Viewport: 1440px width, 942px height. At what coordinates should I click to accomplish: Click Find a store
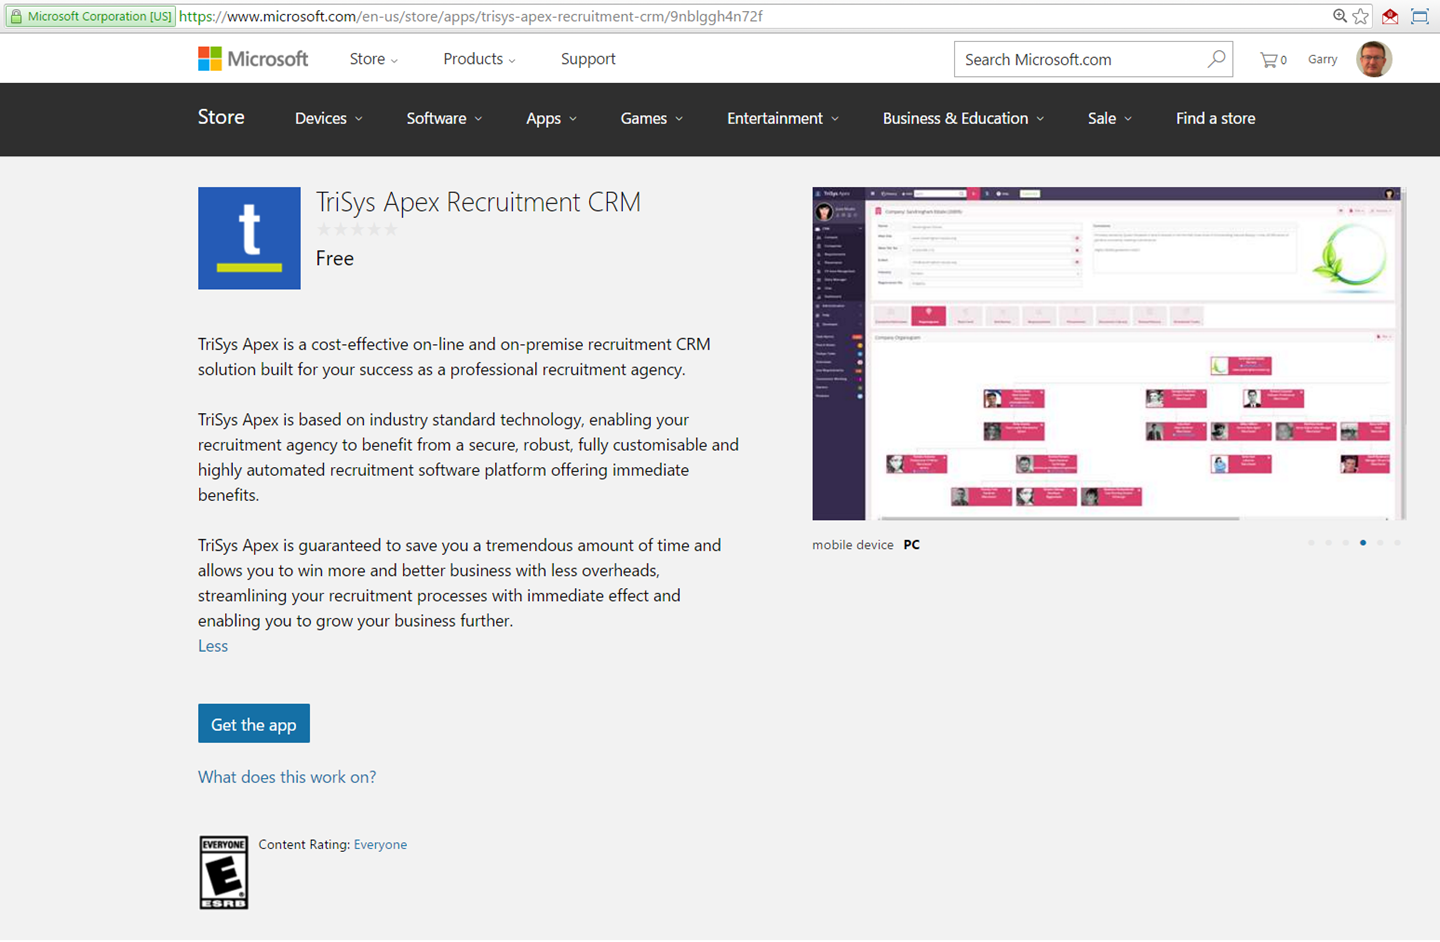(1215, 118)
